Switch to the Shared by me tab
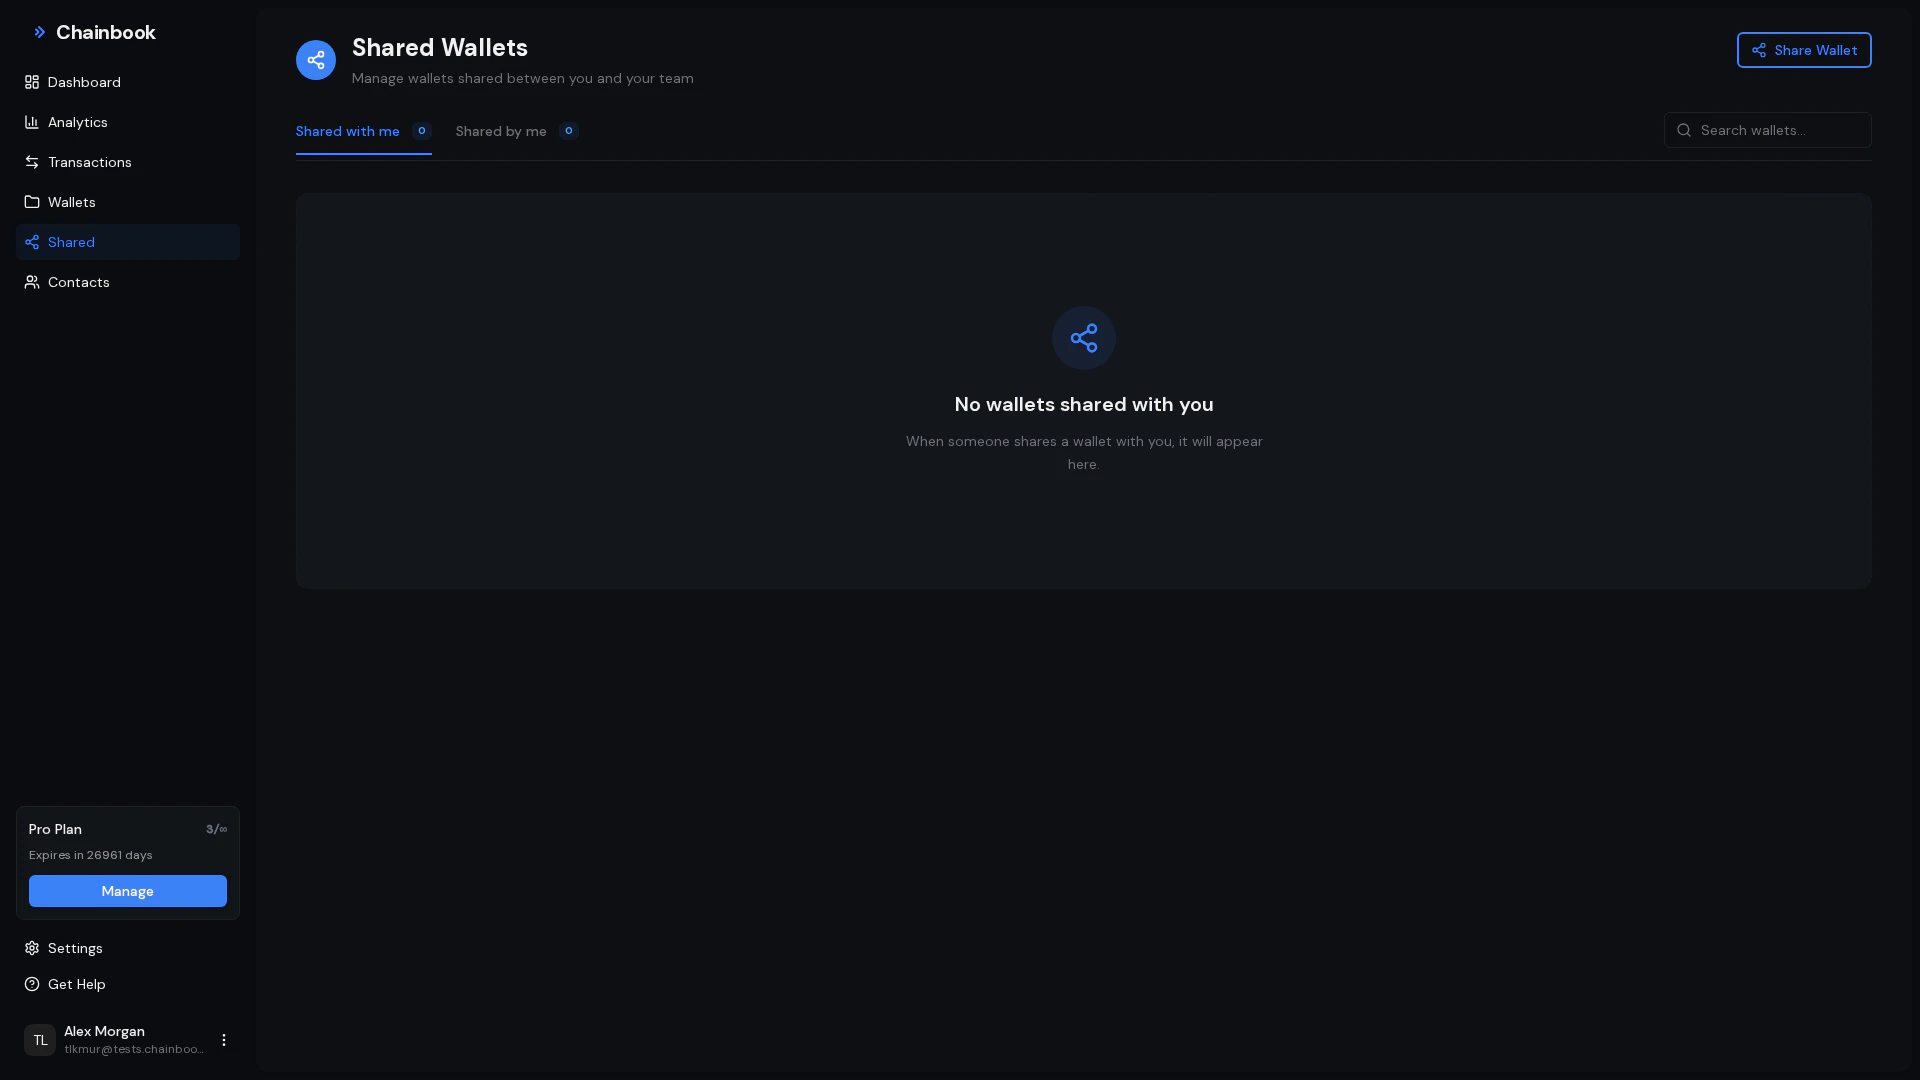The image size is (1920, 1080). click(x=500, y=131)
